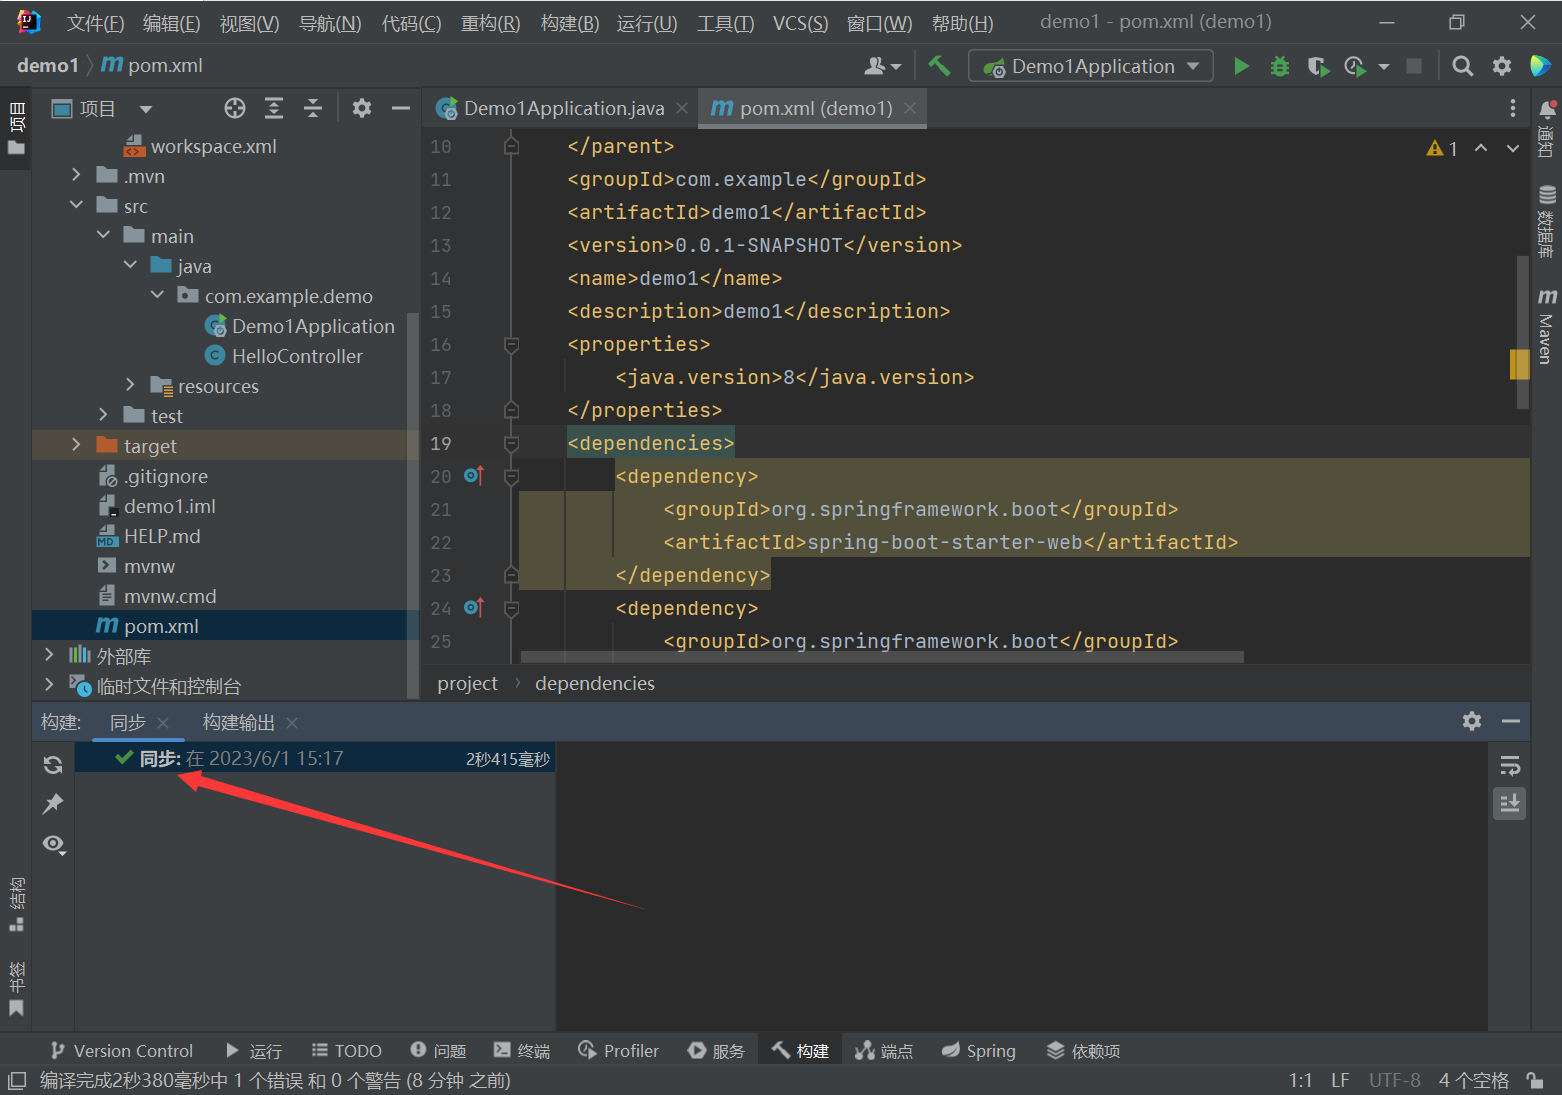Click the dependencies breadcrumb
This screenshot has height=1095, width=1562.
click(x=594, y=683)
